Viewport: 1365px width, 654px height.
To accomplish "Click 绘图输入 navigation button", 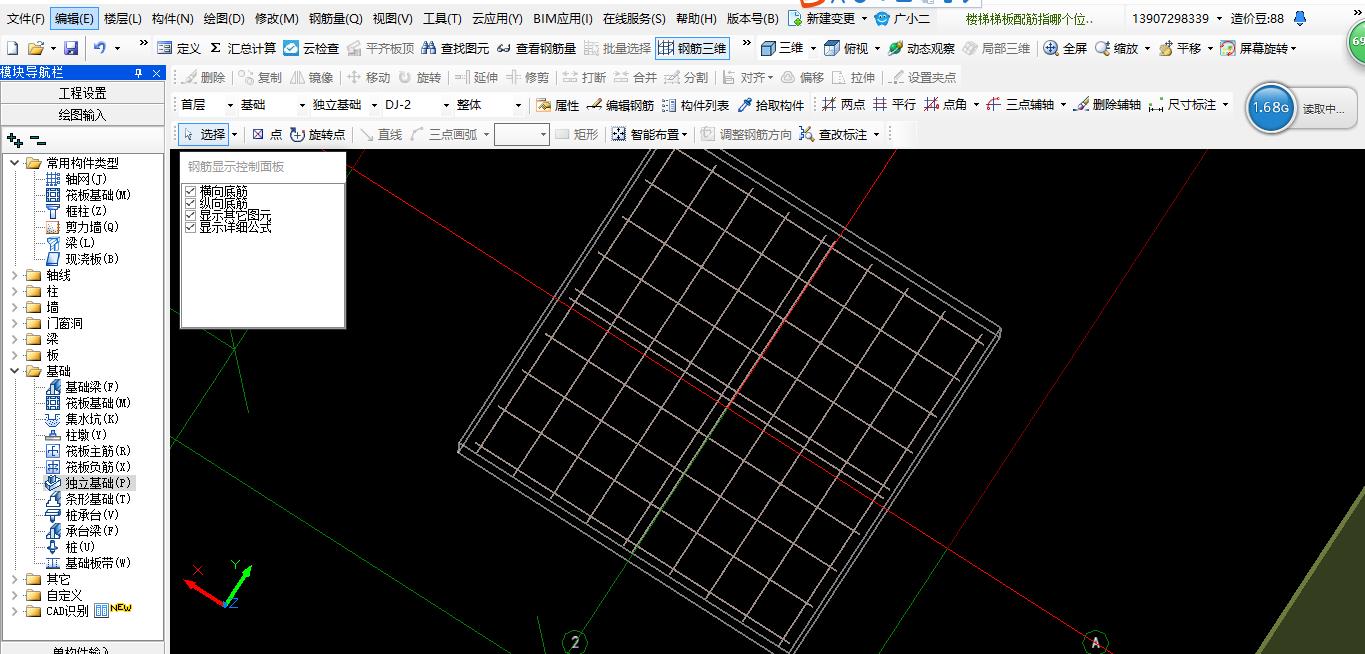I will click(x=82, y=115).
